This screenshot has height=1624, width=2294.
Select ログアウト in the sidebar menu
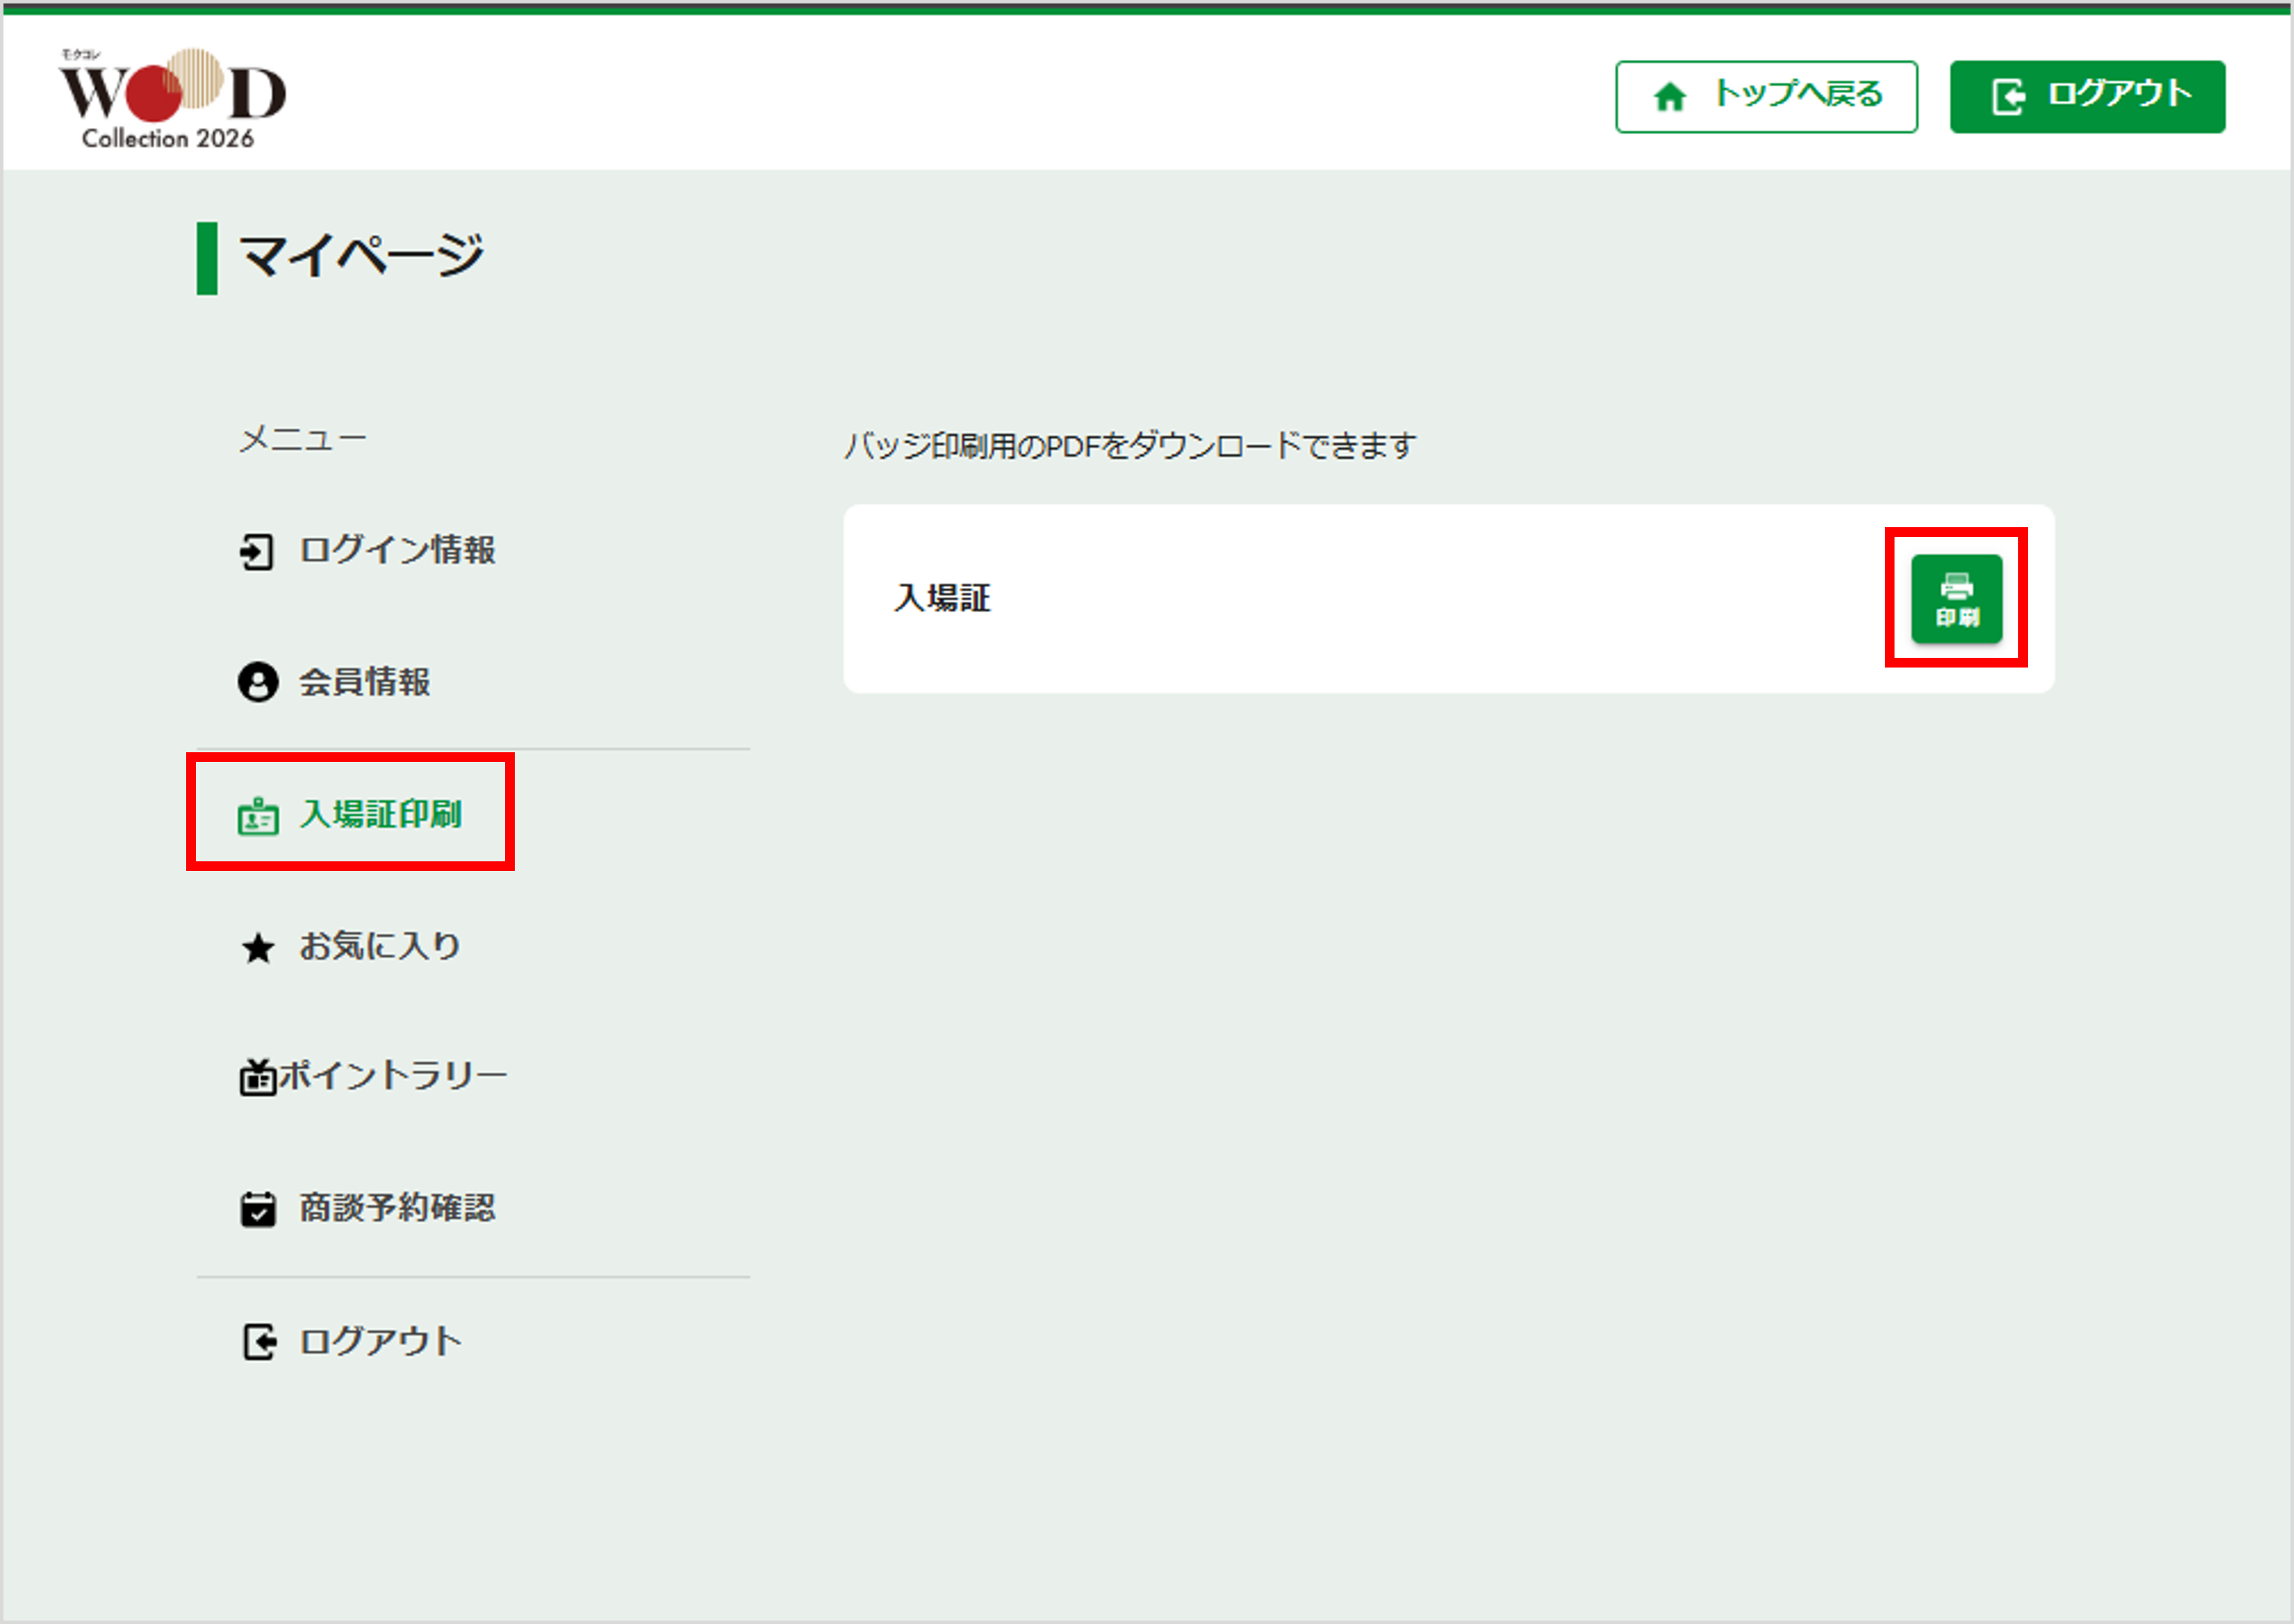(380, 1341)
